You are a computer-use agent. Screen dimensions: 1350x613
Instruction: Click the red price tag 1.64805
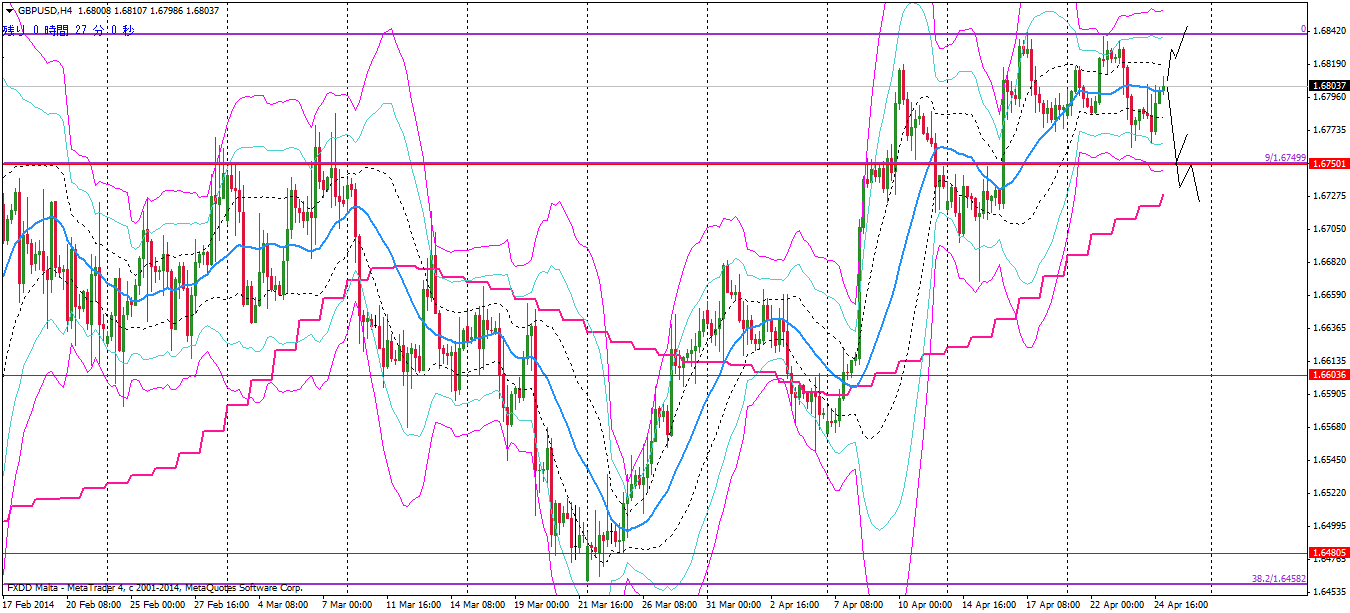1329,552
